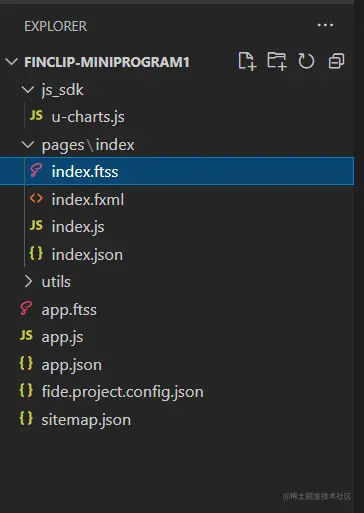Click the New Folder icon
The width and height of the screenshot is (364, 513).
277,61
